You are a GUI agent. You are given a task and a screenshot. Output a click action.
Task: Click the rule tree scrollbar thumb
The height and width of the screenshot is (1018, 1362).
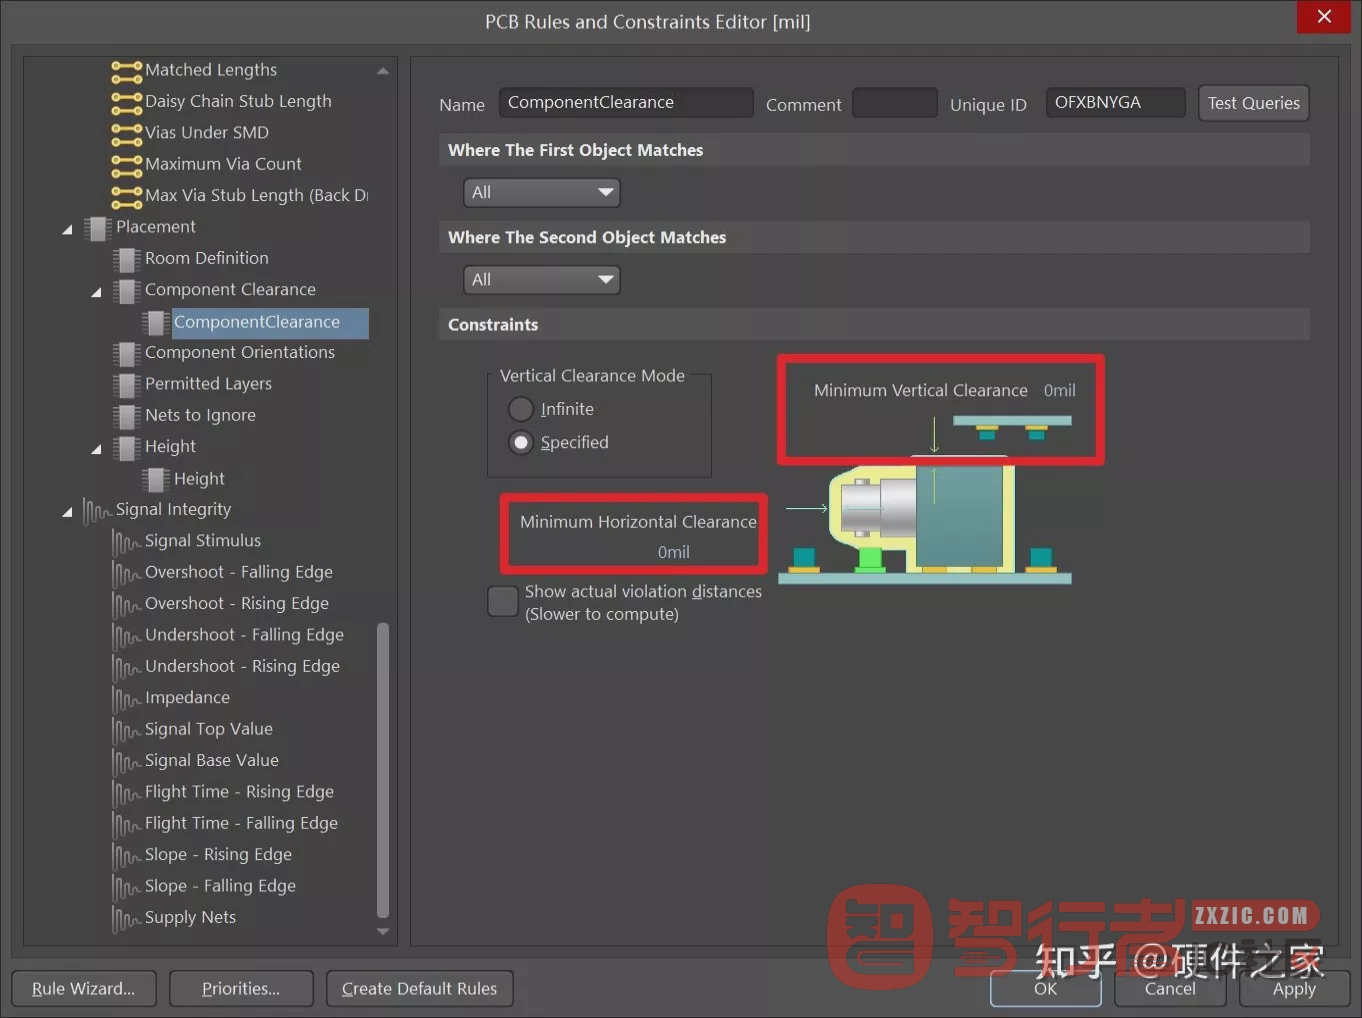pyautogui.click(x=383, y=770)
